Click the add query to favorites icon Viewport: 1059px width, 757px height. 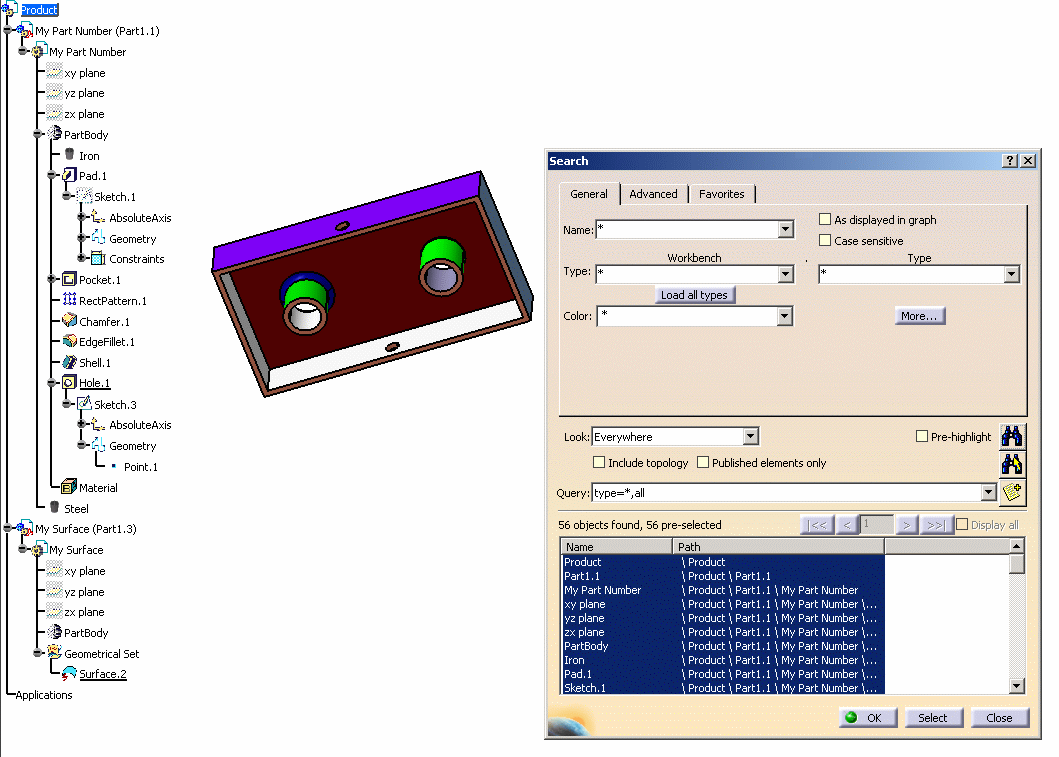coord(1012,492)
